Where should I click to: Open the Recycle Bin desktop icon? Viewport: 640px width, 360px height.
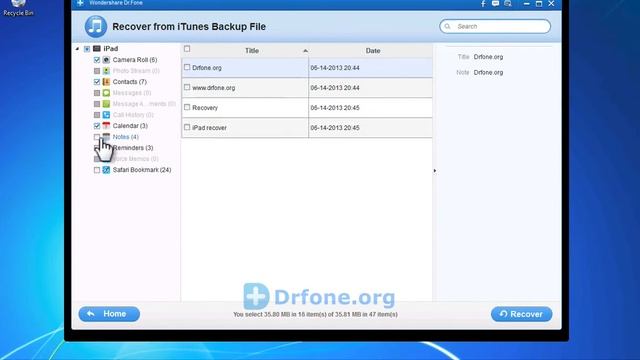tap(18, 8)
